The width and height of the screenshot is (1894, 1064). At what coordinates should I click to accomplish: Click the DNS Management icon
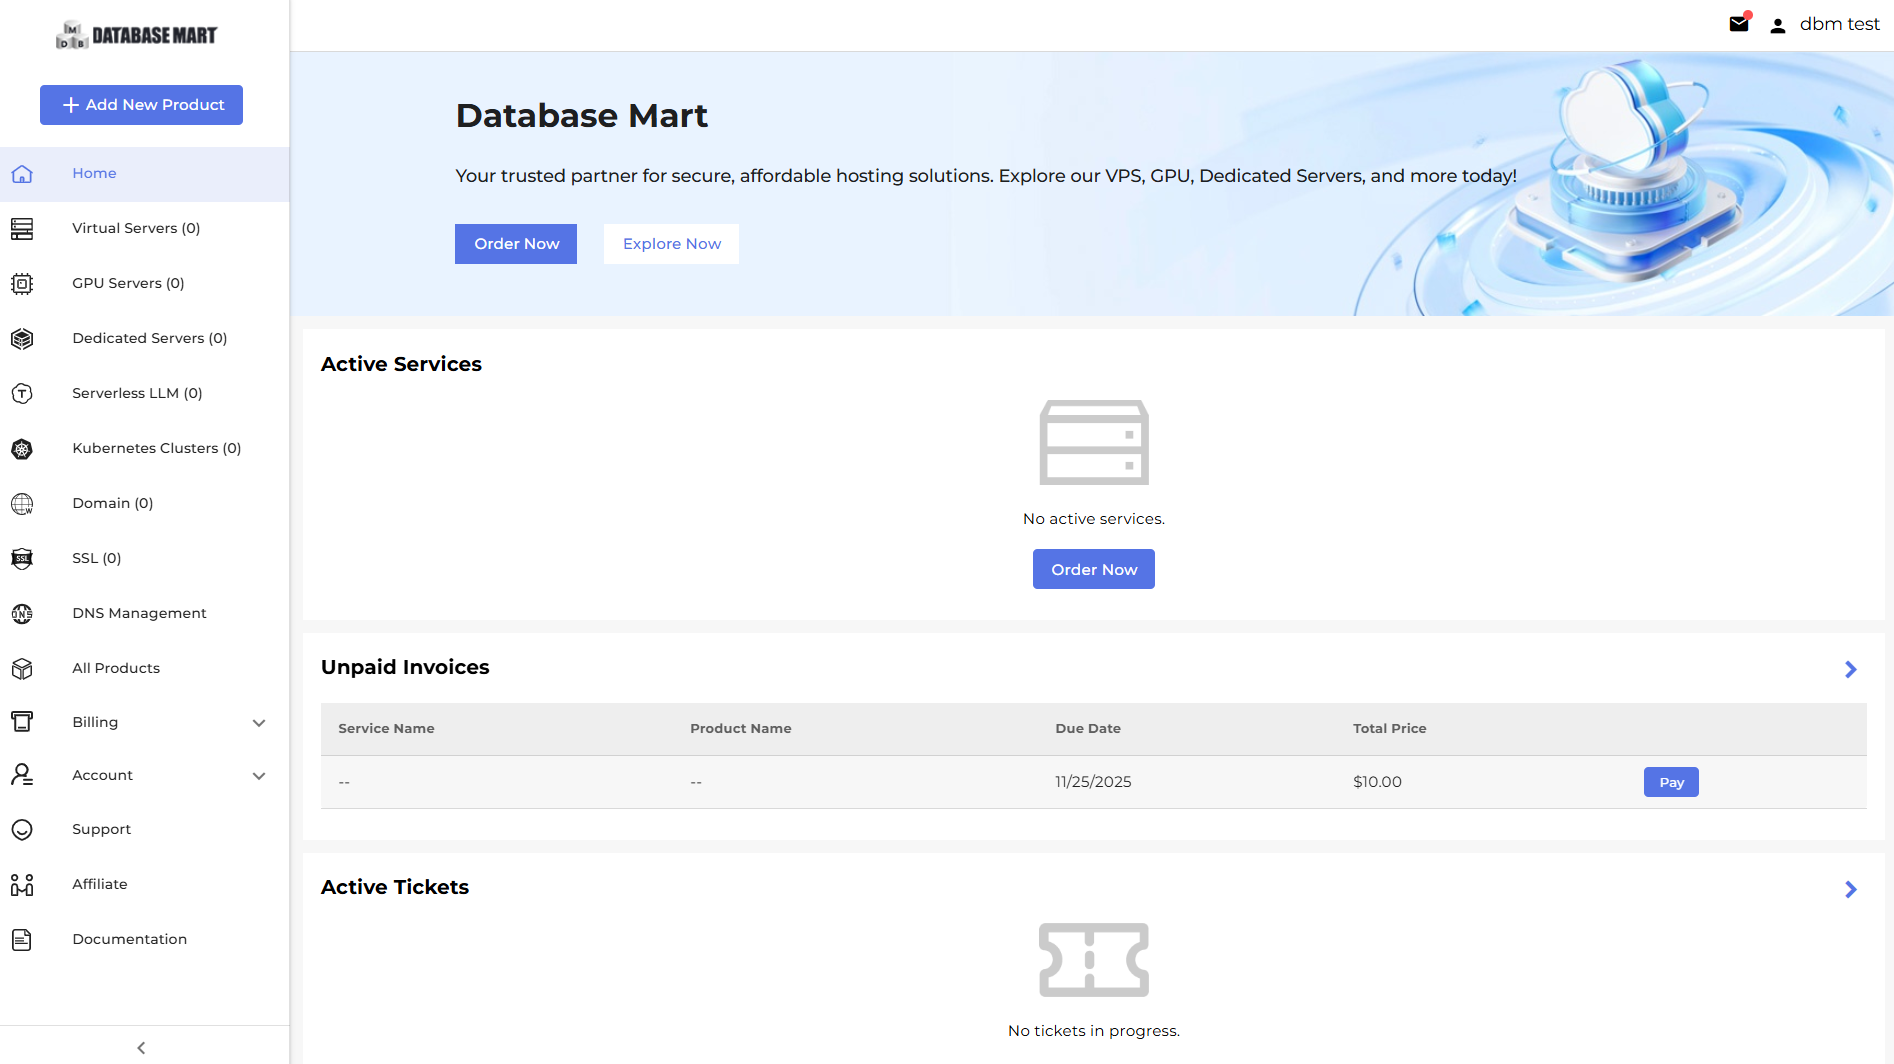tap(22, 614)
